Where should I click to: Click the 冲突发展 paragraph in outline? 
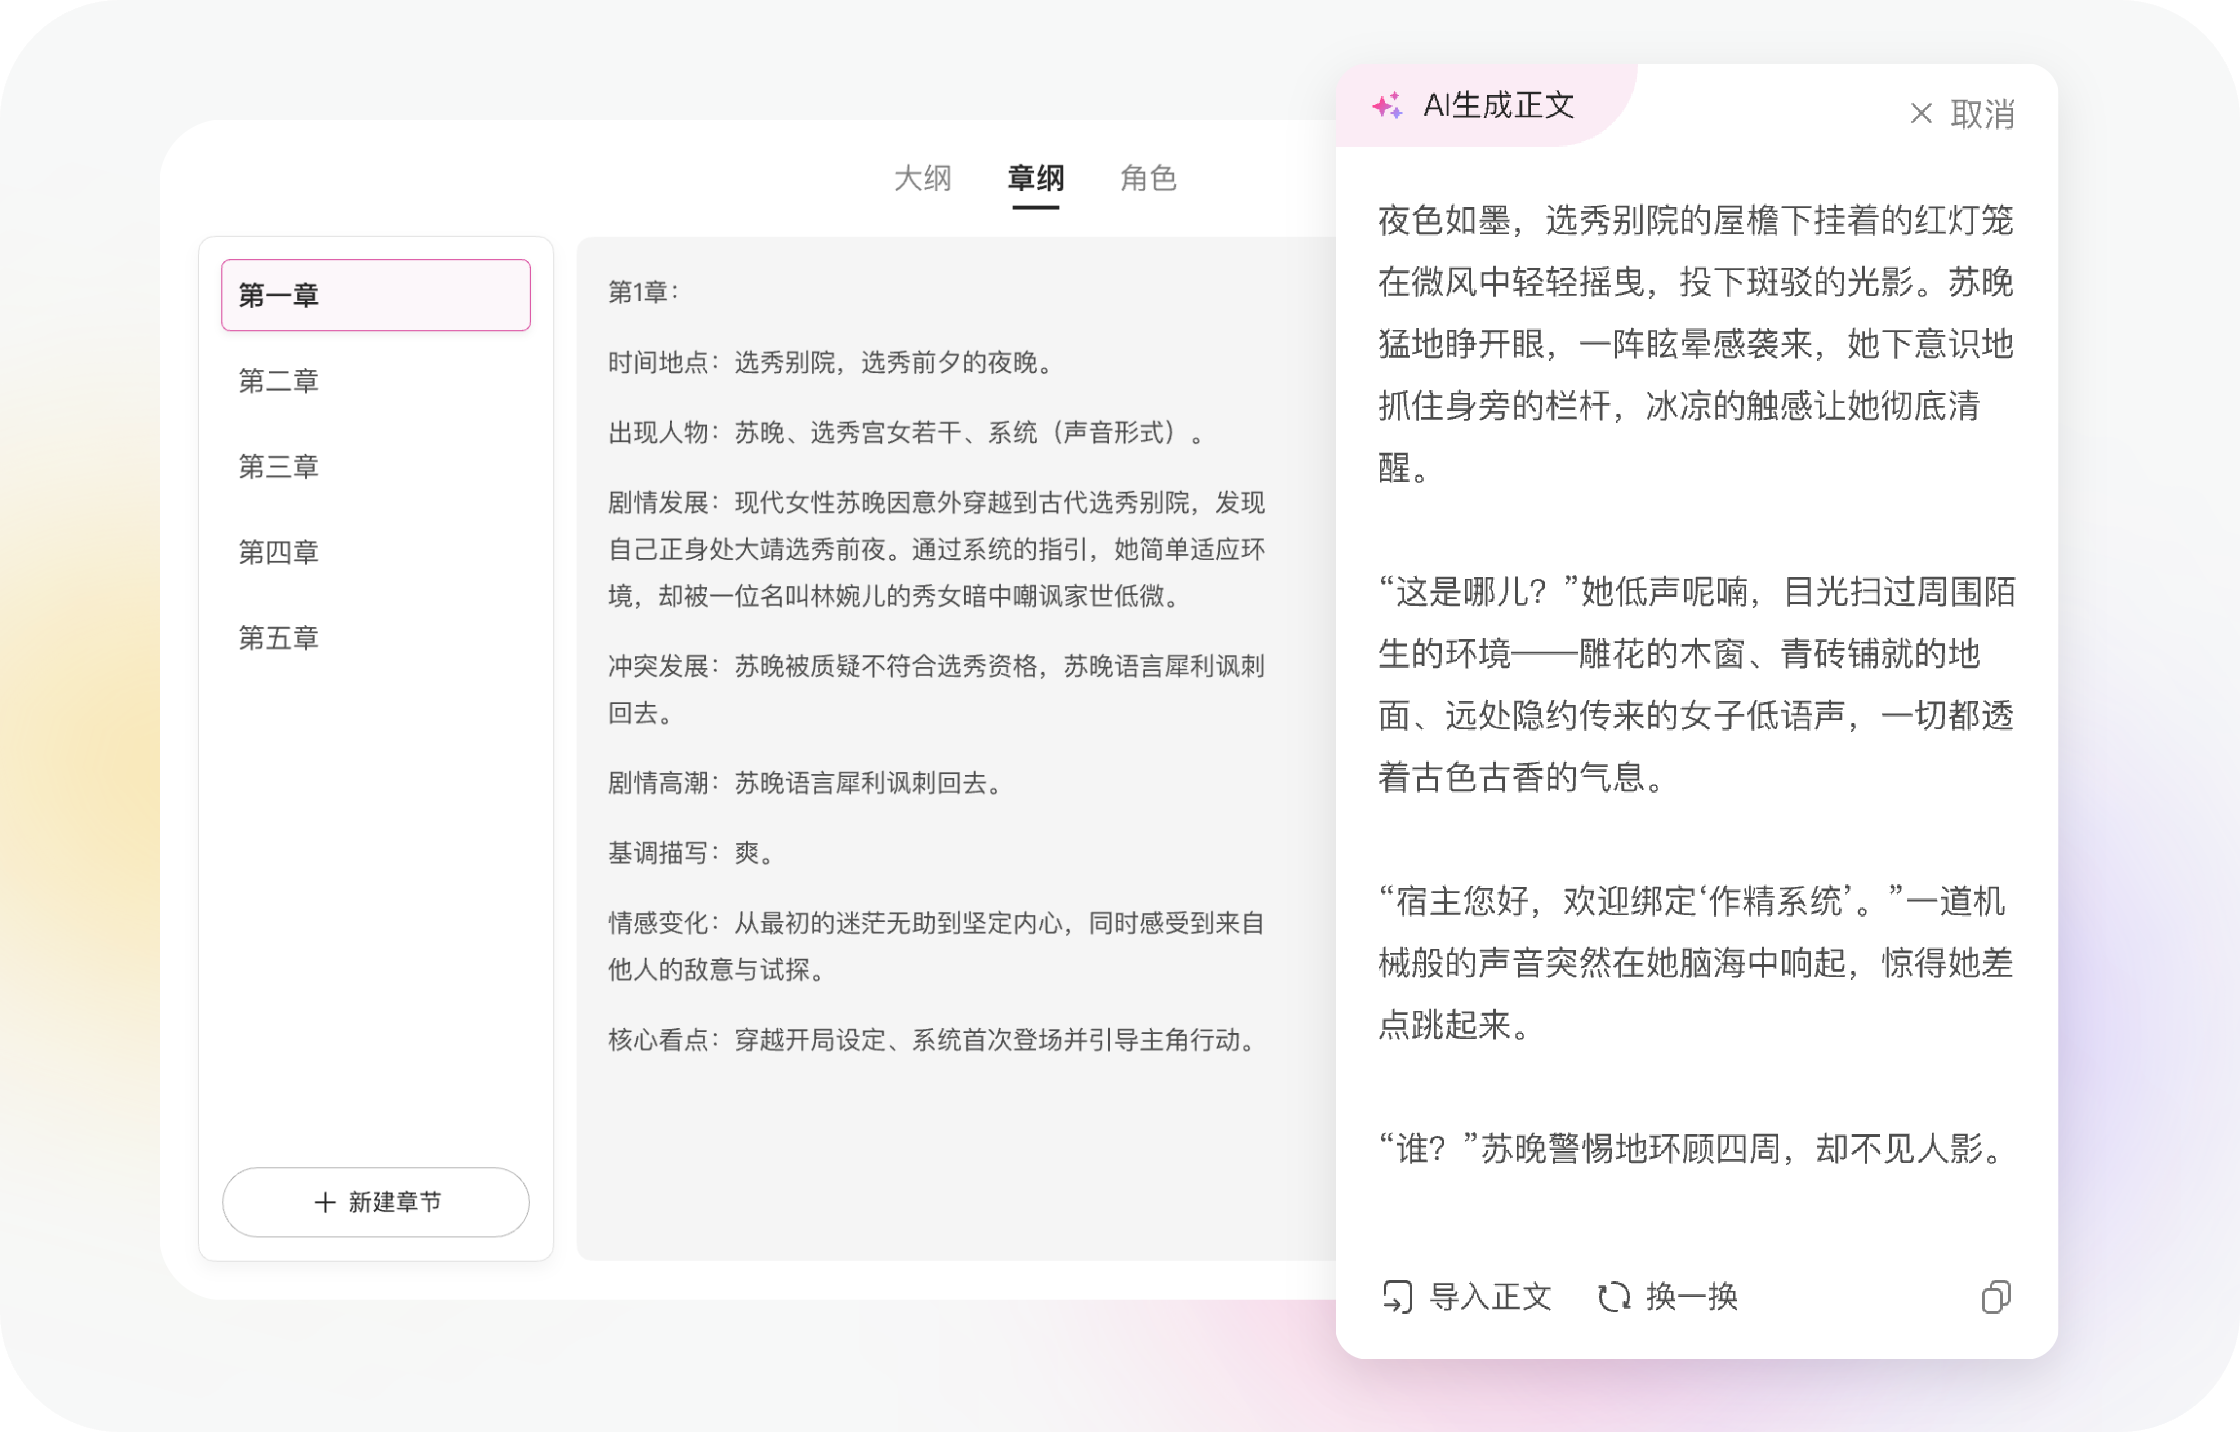coord(937,689)
